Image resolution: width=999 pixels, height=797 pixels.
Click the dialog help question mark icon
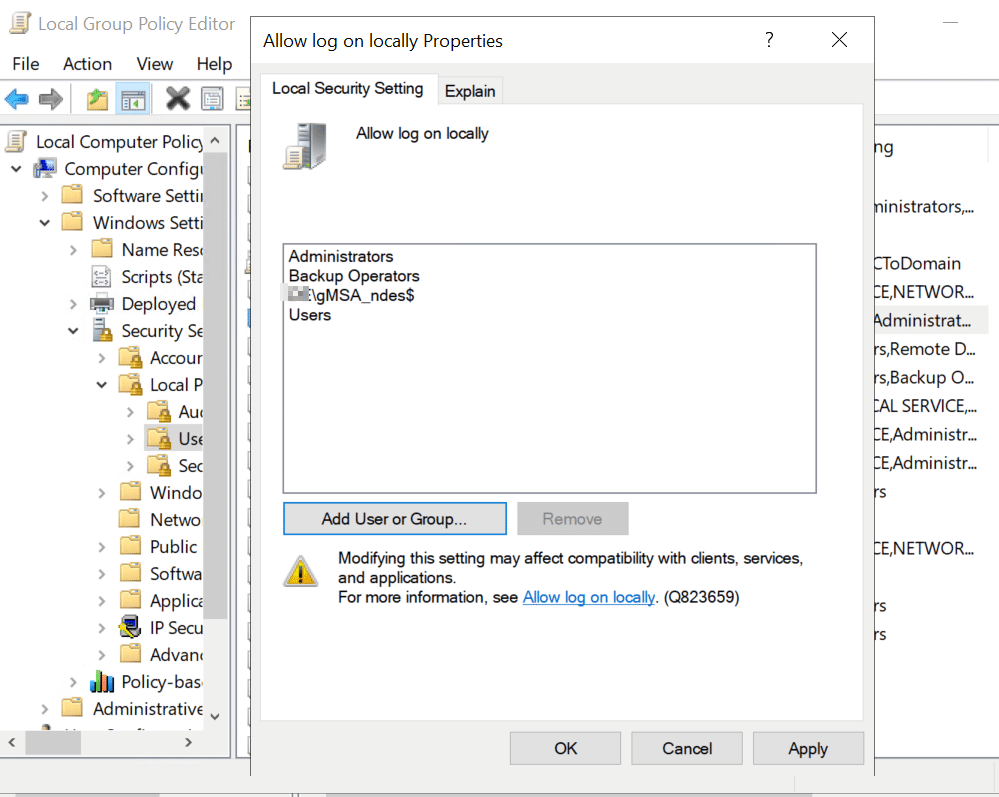point(768,40)
